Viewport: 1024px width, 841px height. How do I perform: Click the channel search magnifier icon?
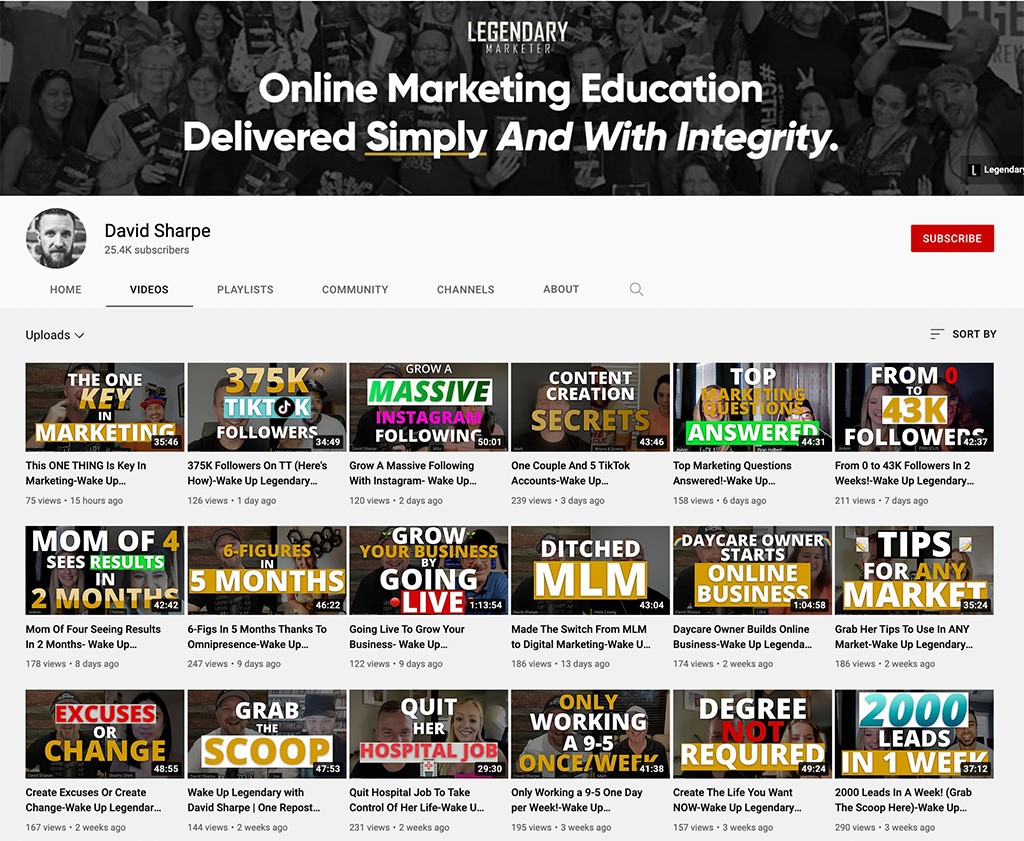636,289
